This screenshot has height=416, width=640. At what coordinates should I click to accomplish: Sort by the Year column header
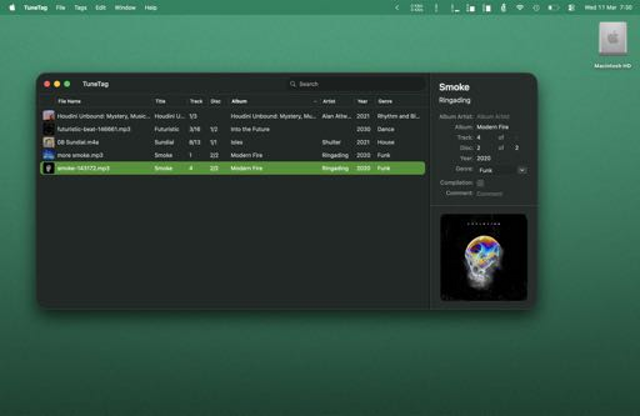(x=362, y=101)
